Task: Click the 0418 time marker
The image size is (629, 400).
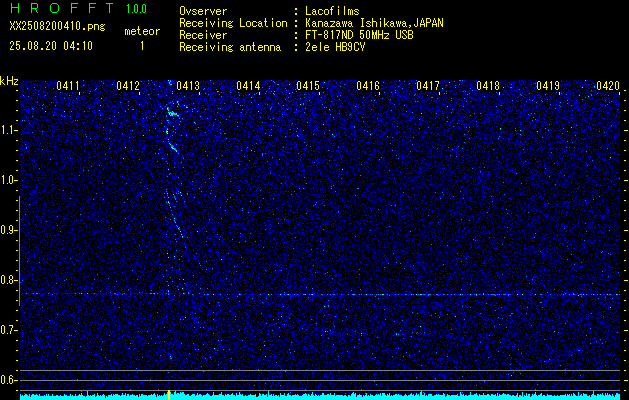Action: point(488,86)
